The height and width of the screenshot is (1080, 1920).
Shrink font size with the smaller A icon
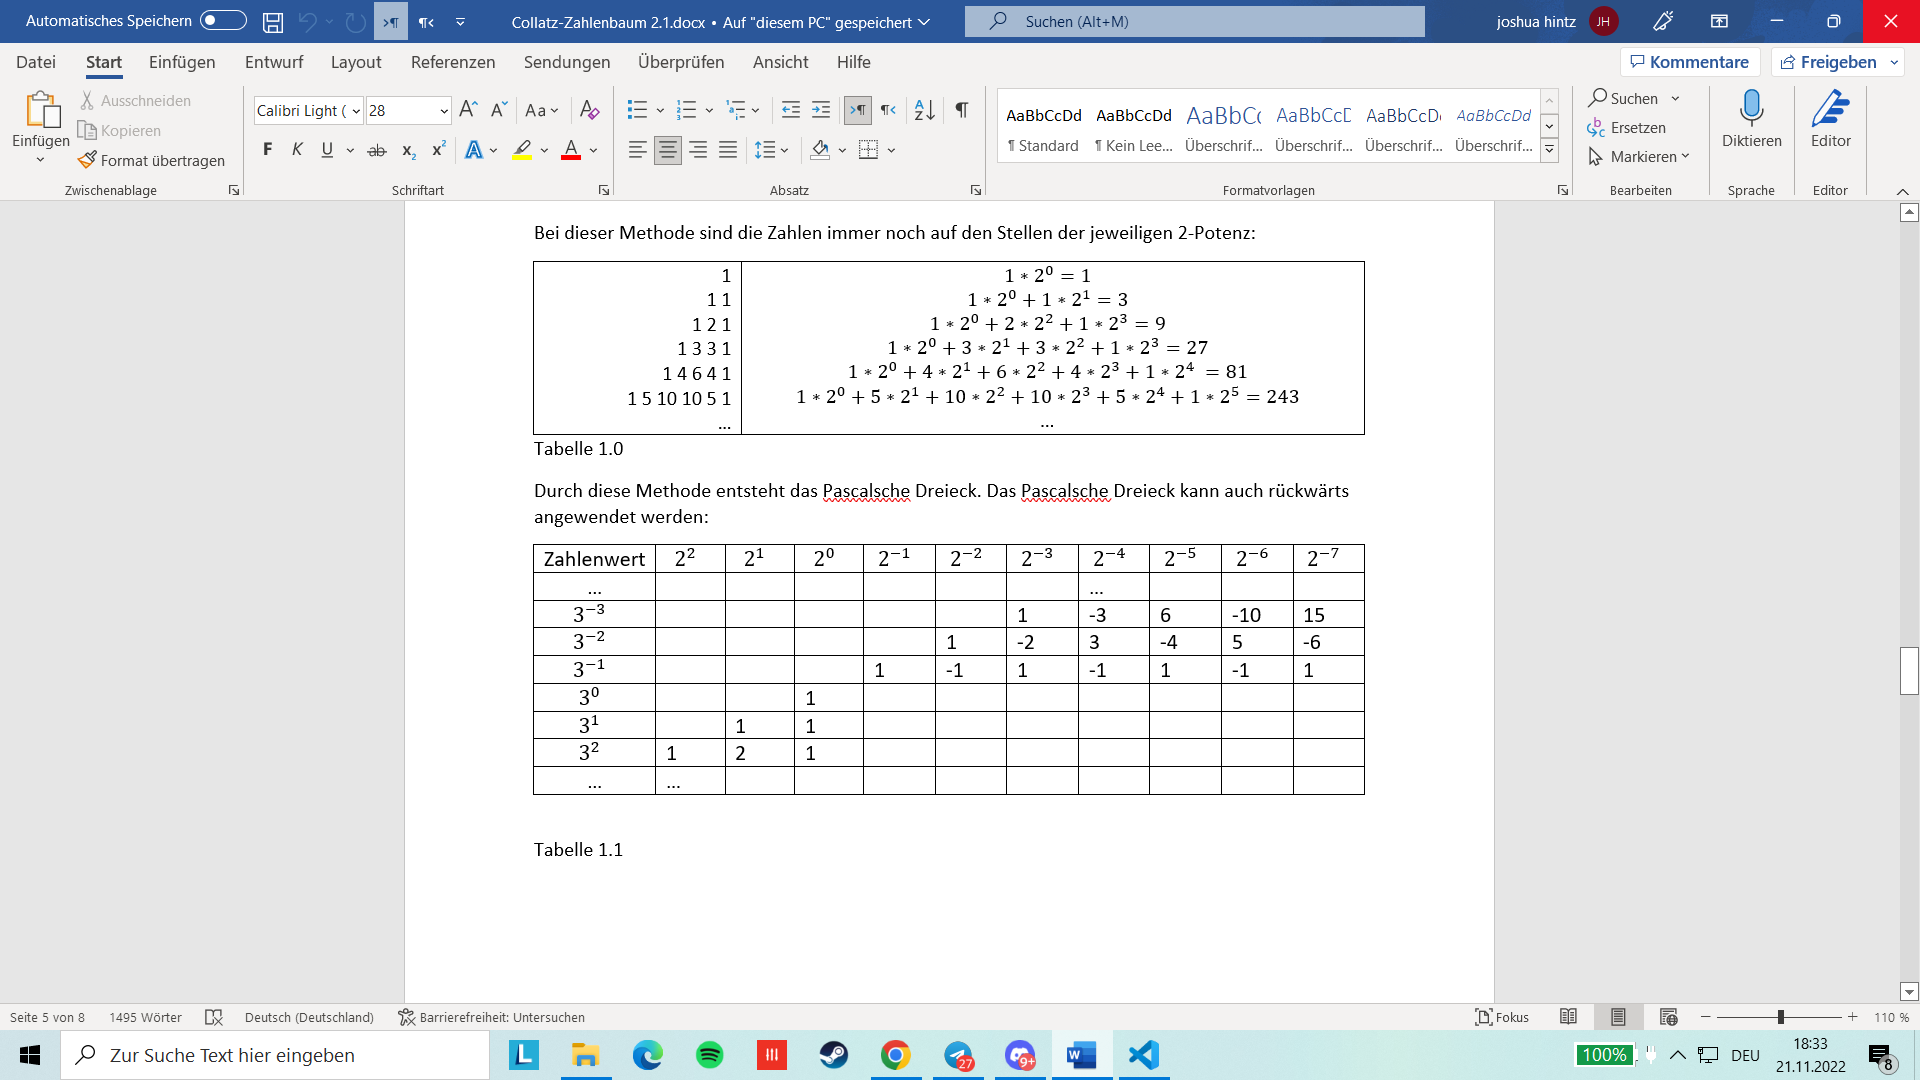pos(499,110)
